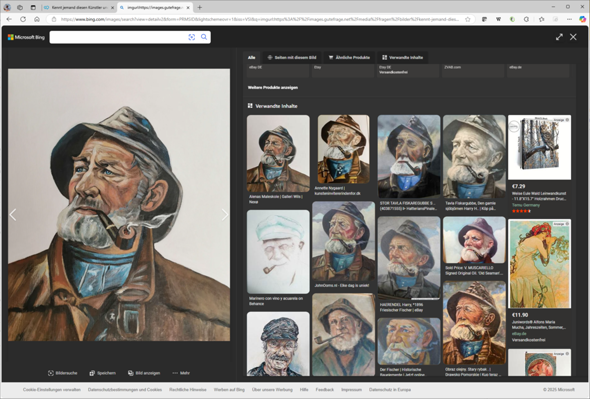Click the Bildersuche button under the image

pos(62,373)
